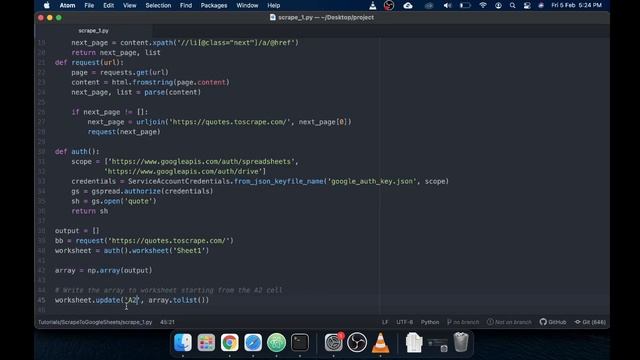
Task: Open Spotlight search
Action: tap(512, 5)
